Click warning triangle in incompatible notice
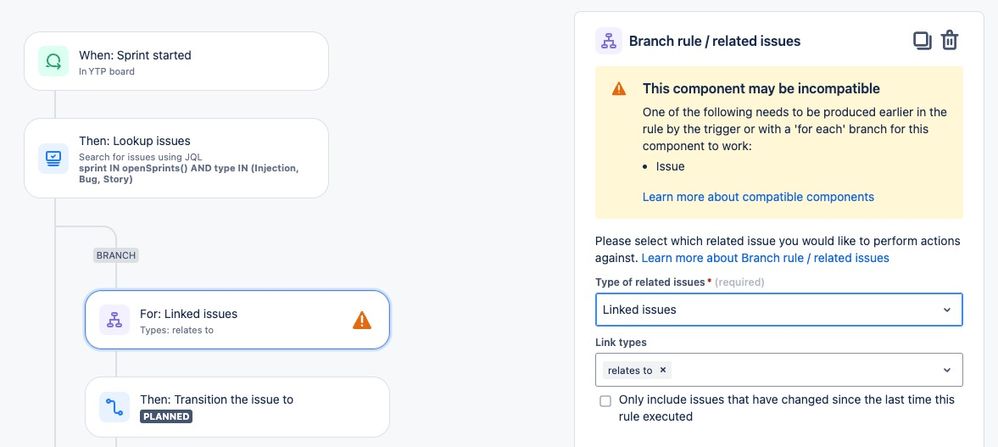998x447 pixels. (619, 89)
